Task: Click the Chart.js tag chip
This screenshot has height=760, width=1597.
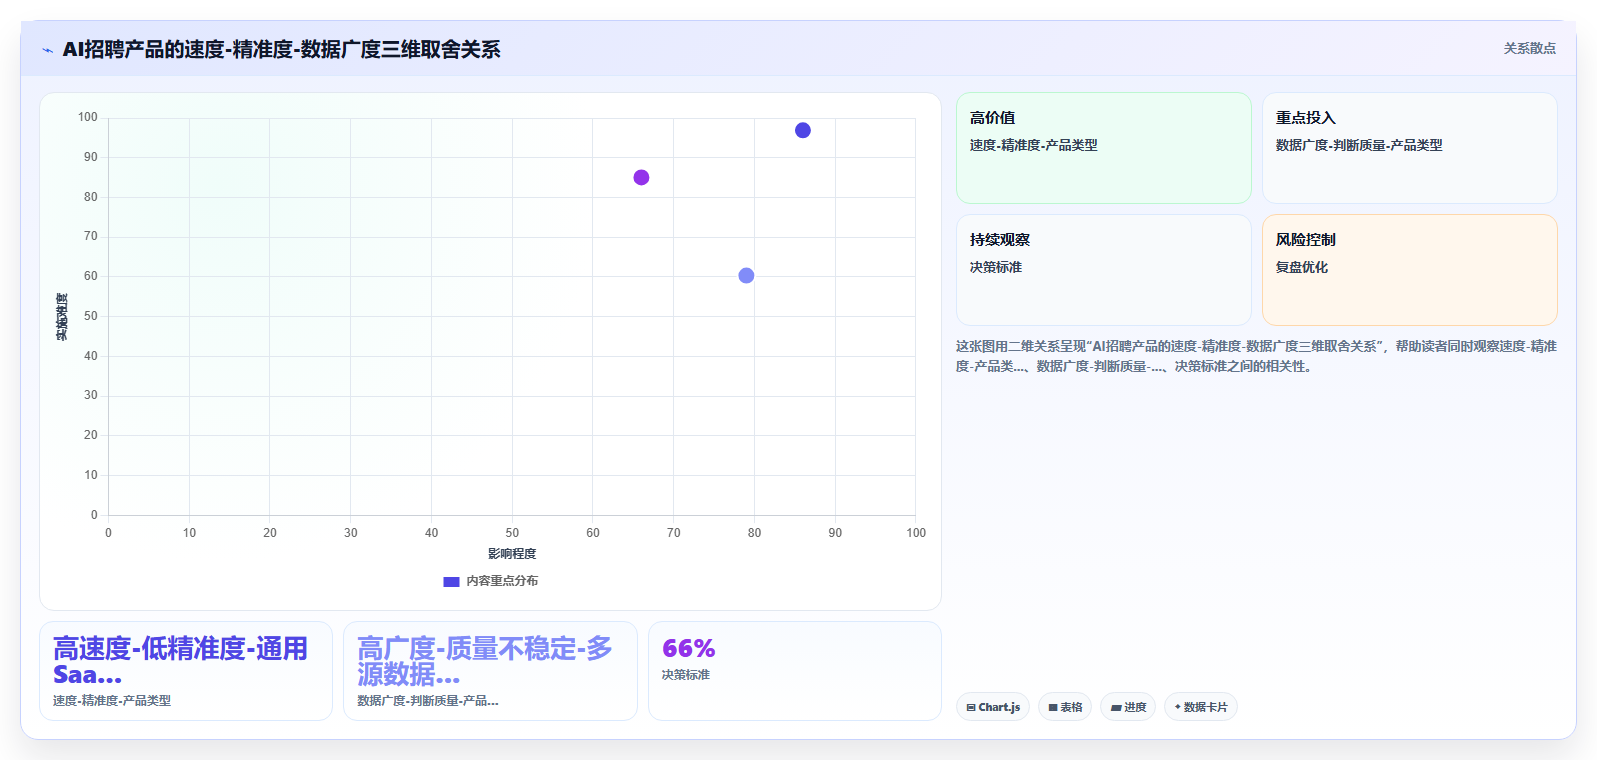Action: (993, 707)
